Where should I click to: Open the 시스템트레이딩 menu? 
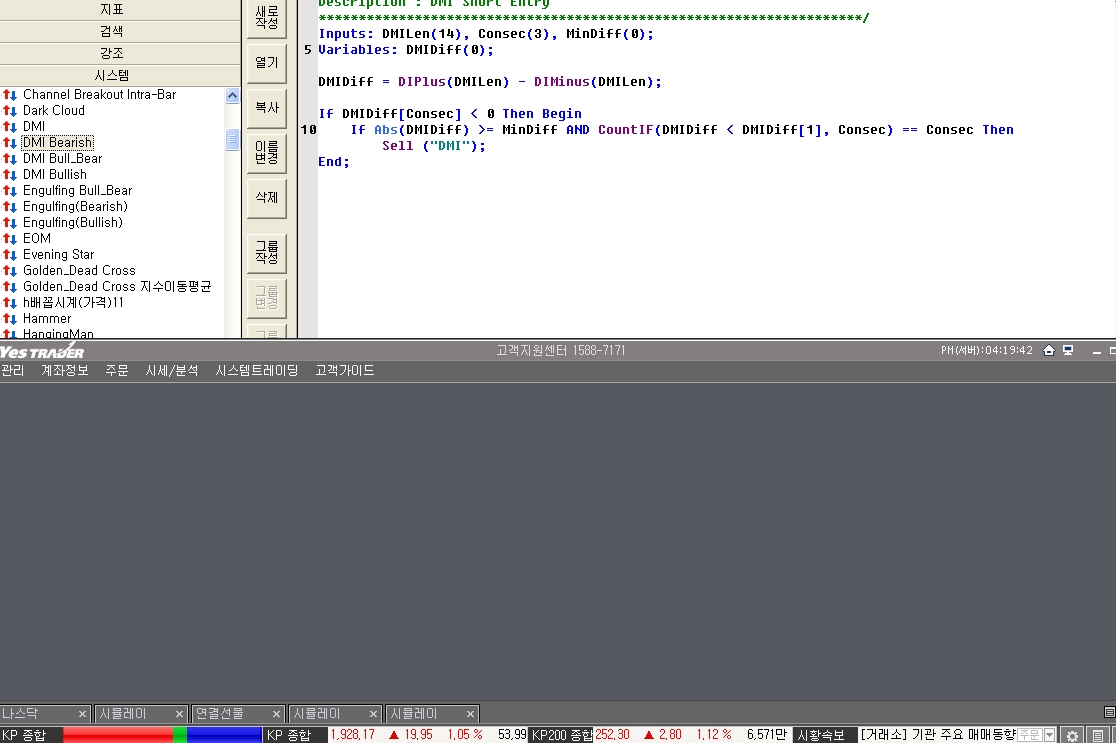257,371
